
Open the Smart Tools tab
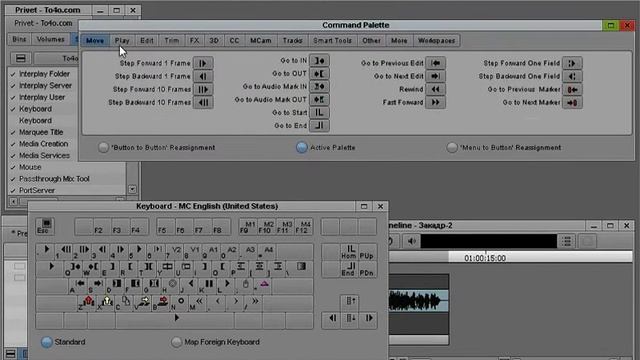pos(332,40)
